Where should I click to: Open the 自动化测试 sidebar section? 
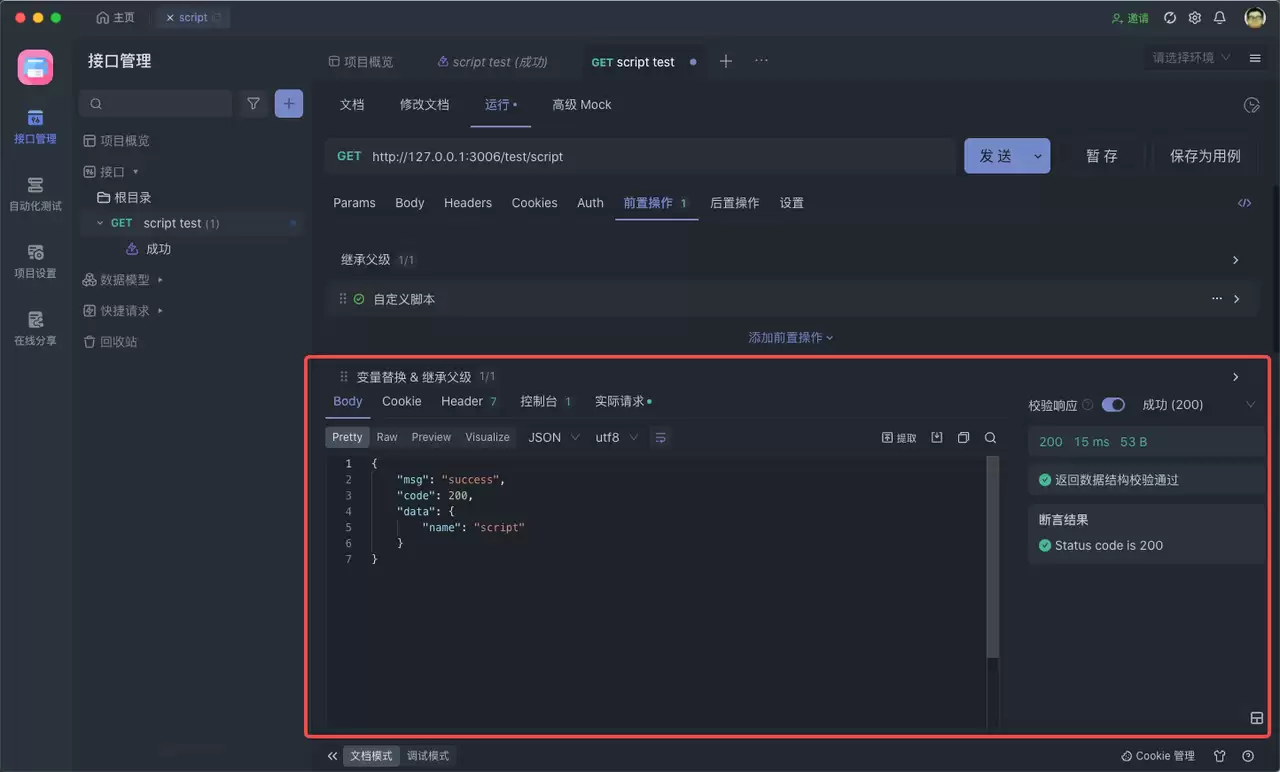point(35,194)
